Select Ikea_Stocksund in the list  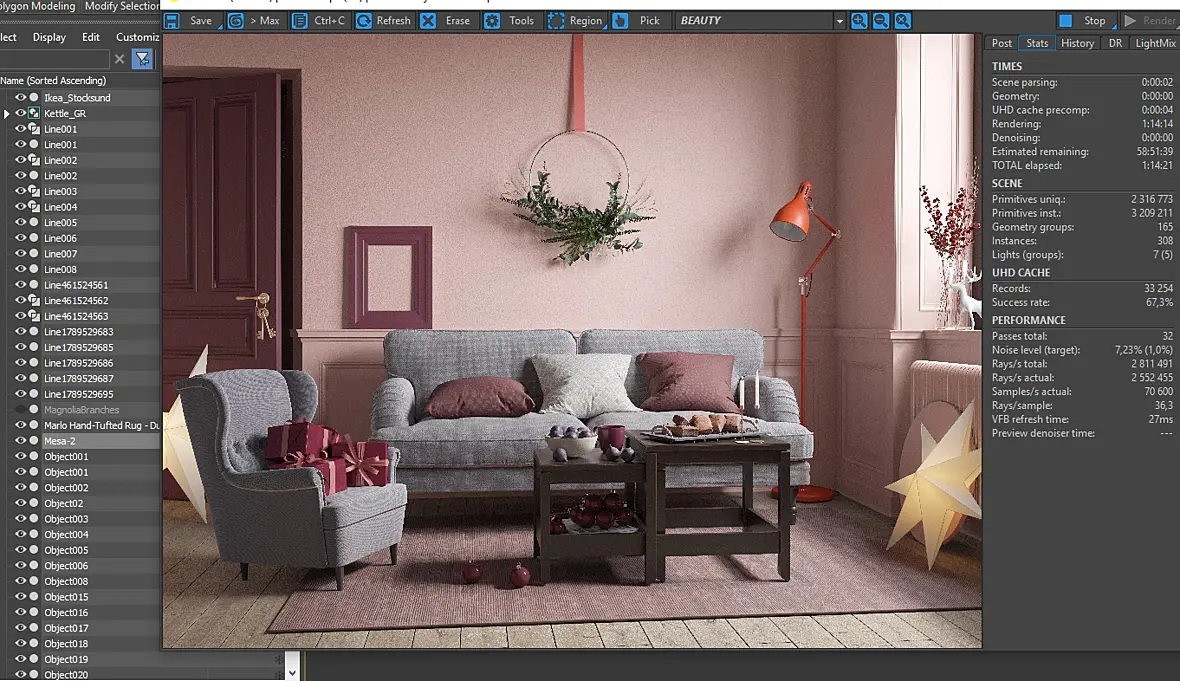pos(77,98)
